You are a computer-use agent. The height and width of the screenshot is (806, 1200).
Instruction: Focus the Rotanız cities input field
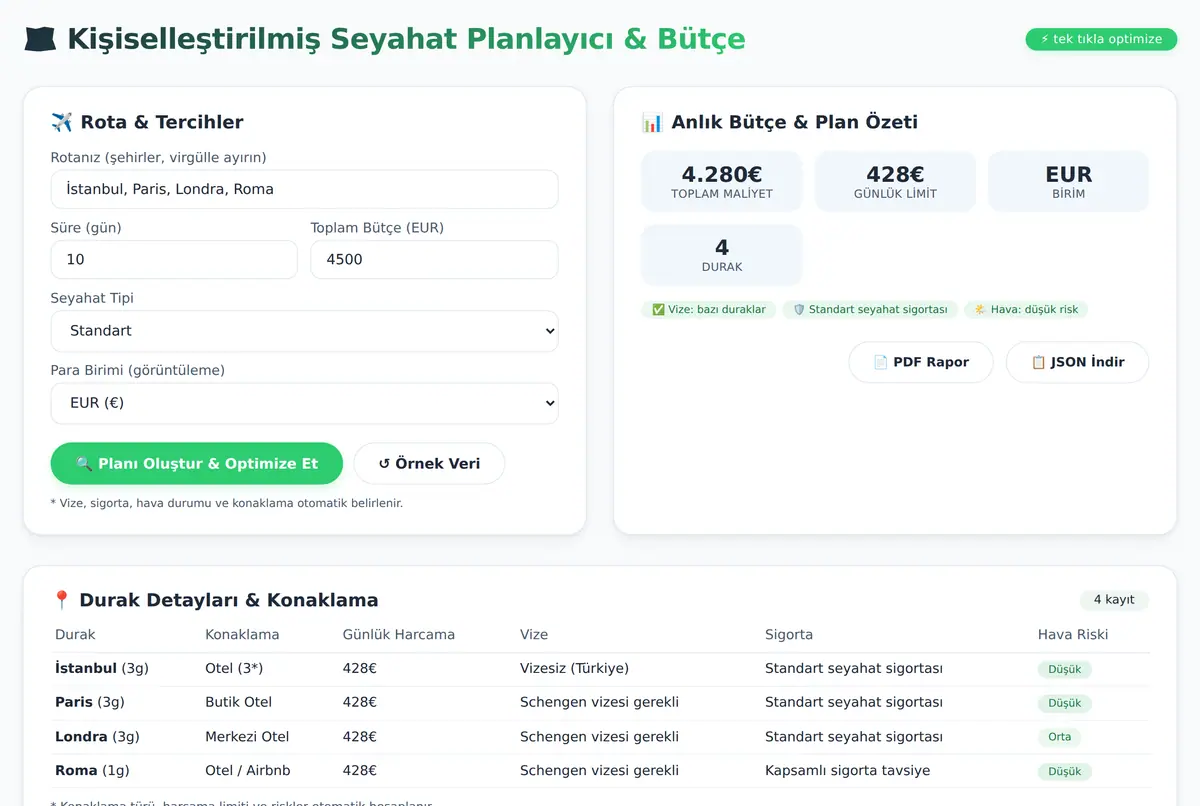click(304, 189)
